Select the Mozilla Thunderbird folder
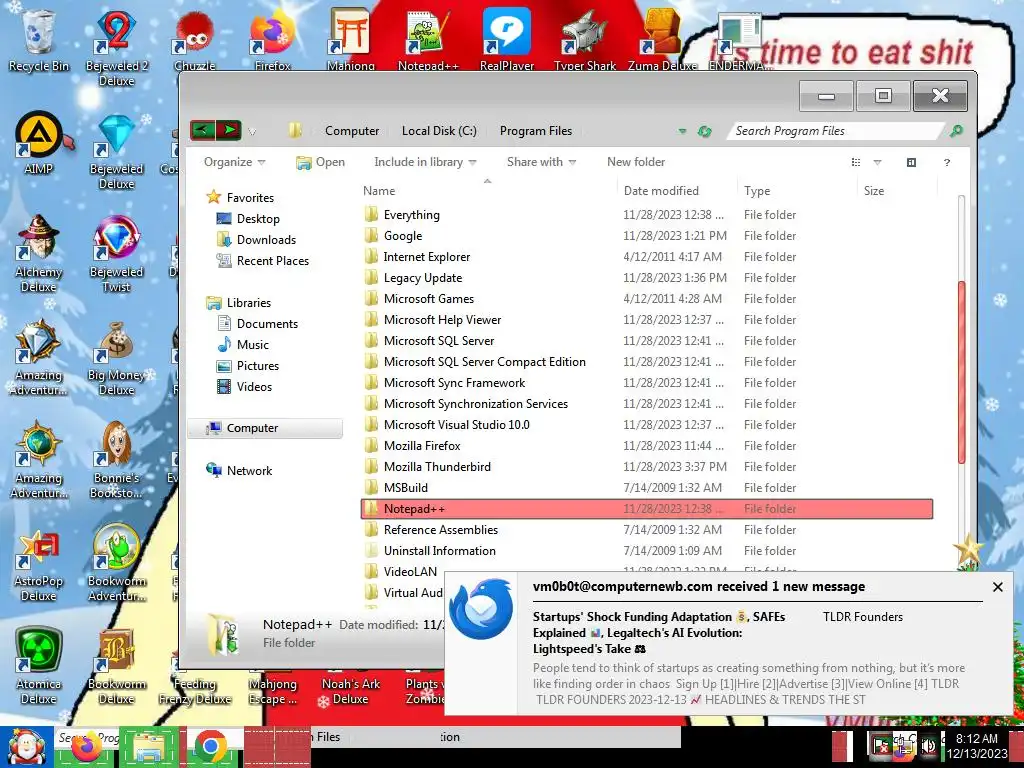The image size is (1024, 768). 647,466
